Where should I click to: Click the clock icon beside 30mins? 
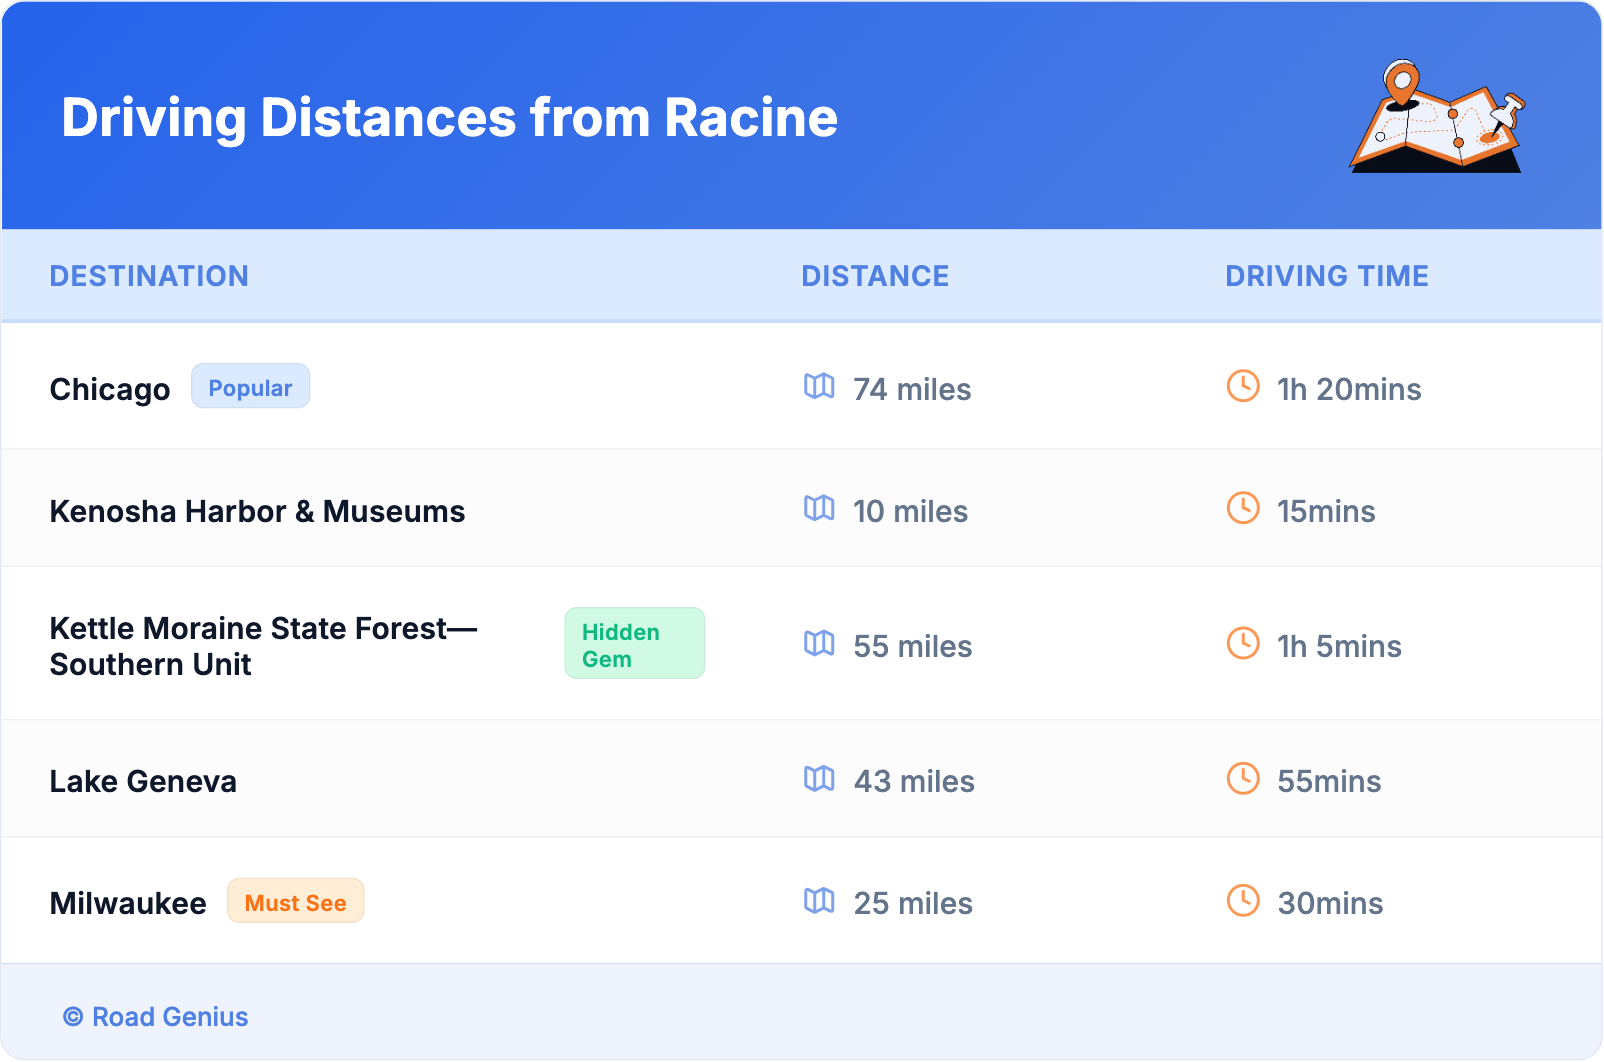point(1243,901)
